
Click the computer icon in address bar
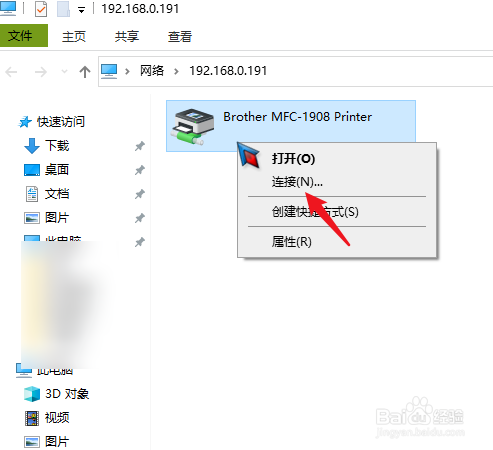point(109,71)
